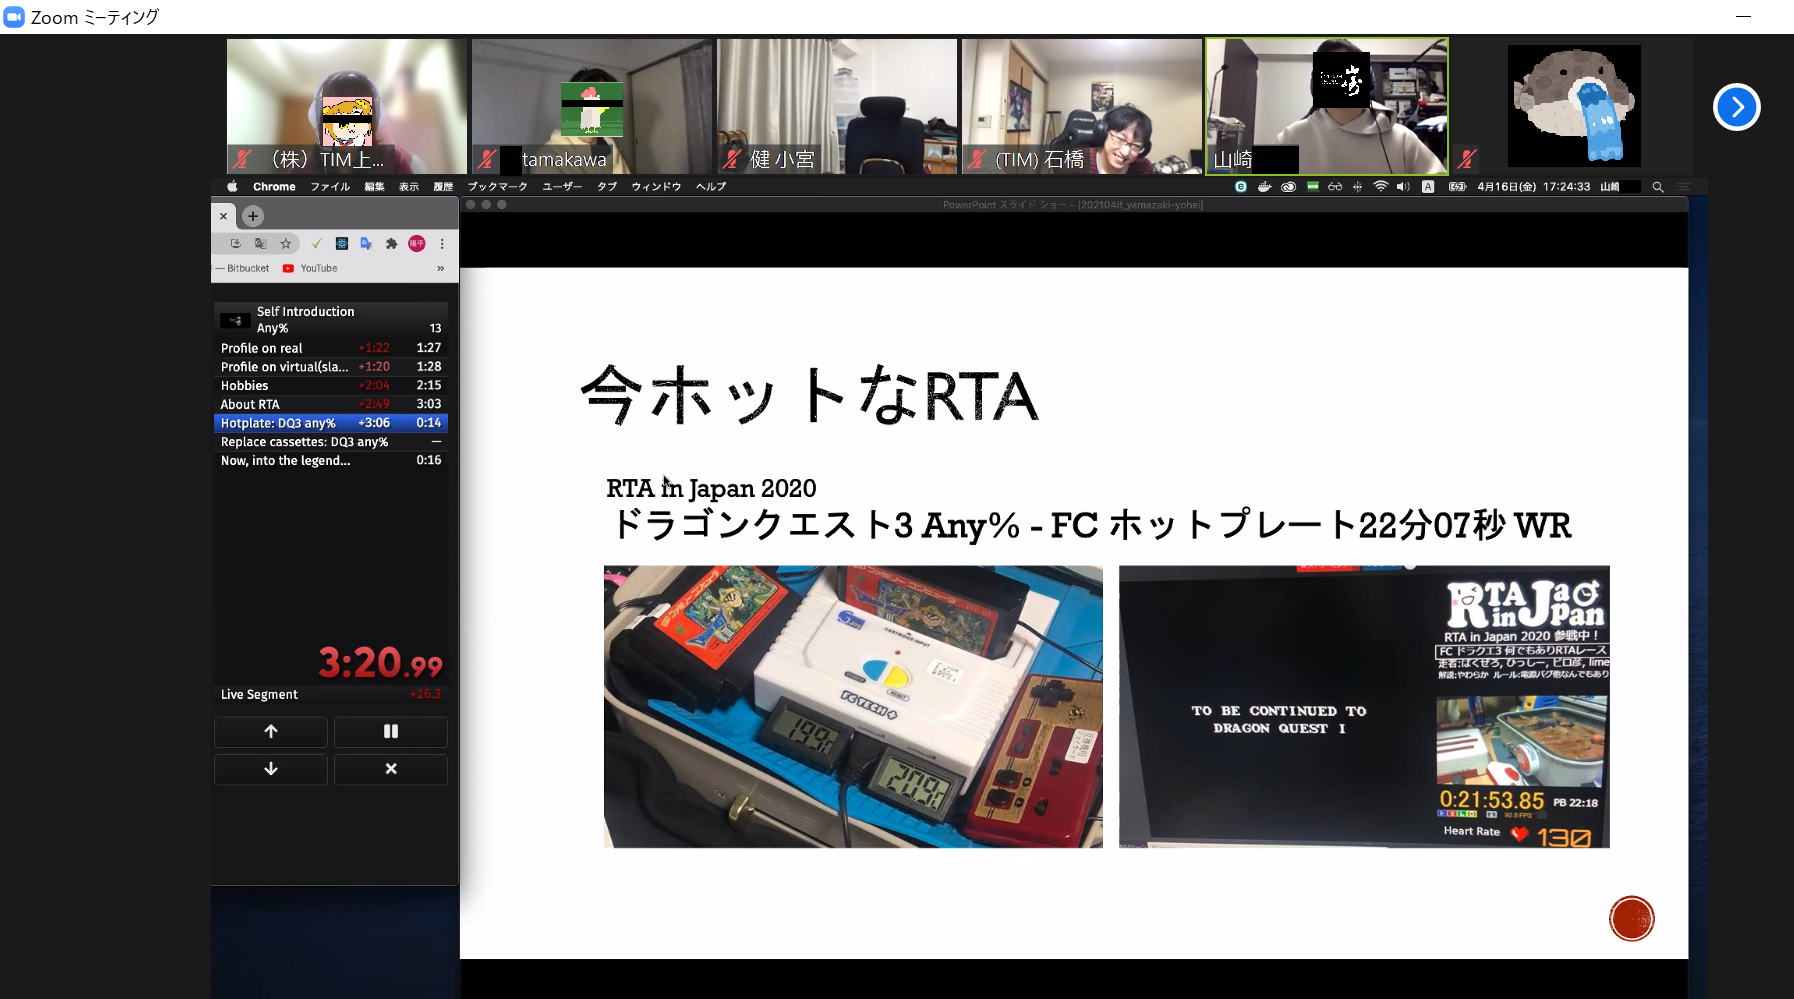1794x999 pixels.
Task: Click the green monitor menu bar icon
Action: [1312, 187]
